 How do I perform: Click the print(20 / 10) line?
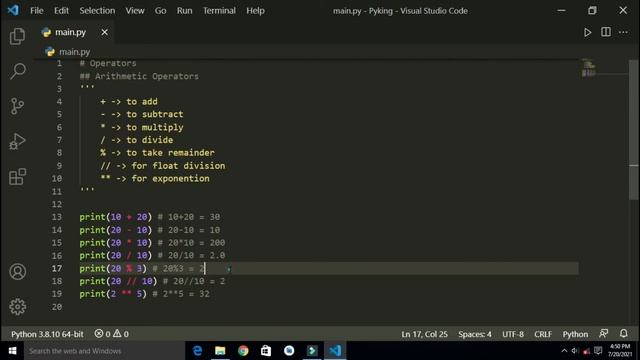pyautogui.click(x=152, y=256)
